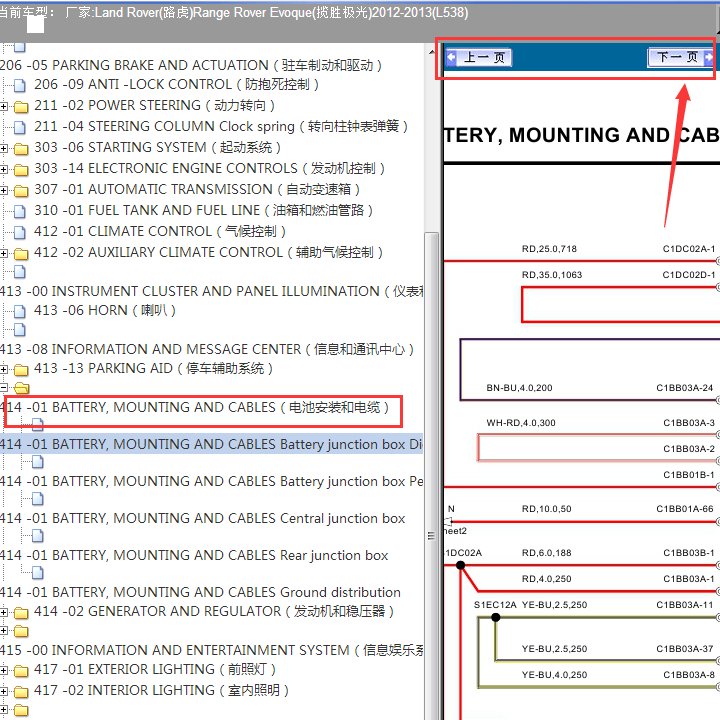The width and height of the screenshot is (720, 720).
Task: Click folder icon above 415-00 INFORMATION AND ENTERTAINMENT
Action: pos(21,632)
